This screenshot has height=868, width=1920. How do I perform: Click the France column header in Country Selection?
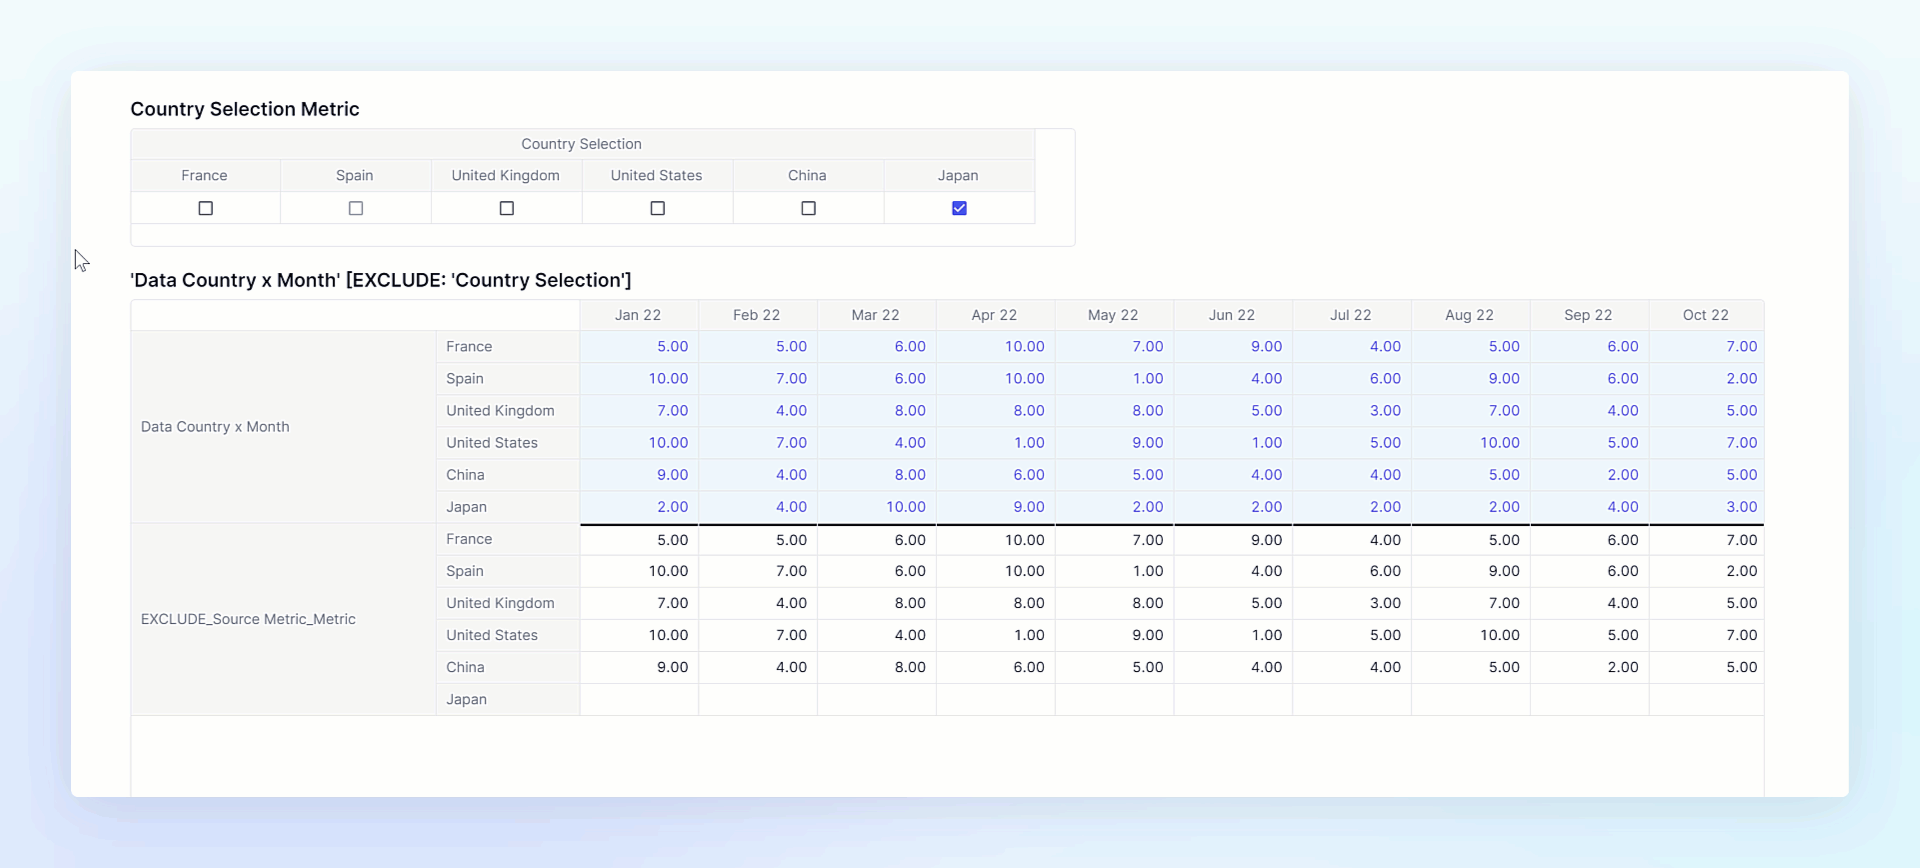[x=205, y=176]
